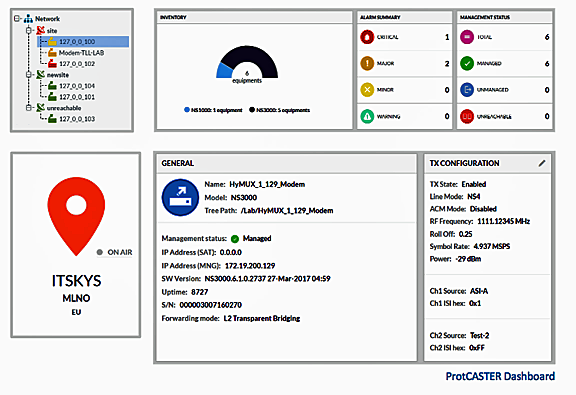Click the Unreachable red icon
Image resolution: width=576 pixels, height=395 pixels.
tap(467, 116)
